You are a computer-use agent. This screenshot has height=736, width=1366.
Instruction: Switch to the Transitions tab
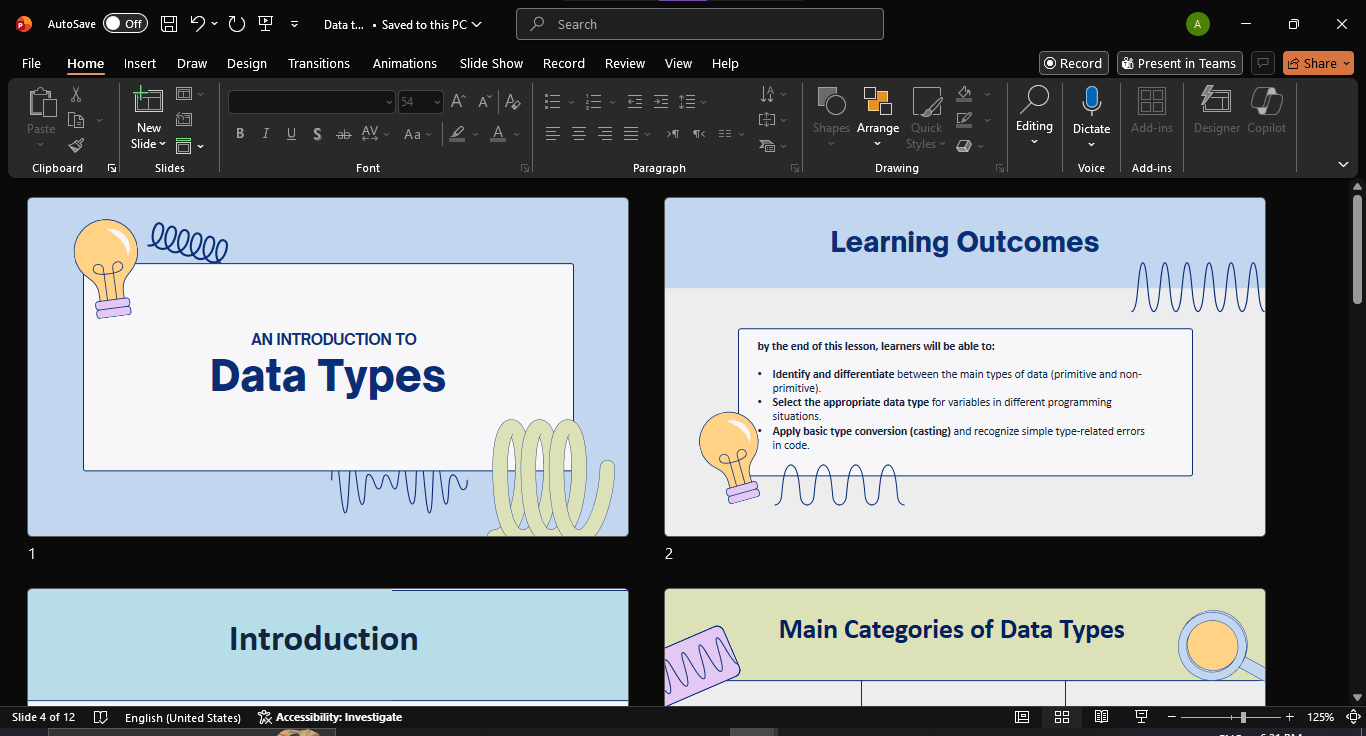tap(318, 63)
